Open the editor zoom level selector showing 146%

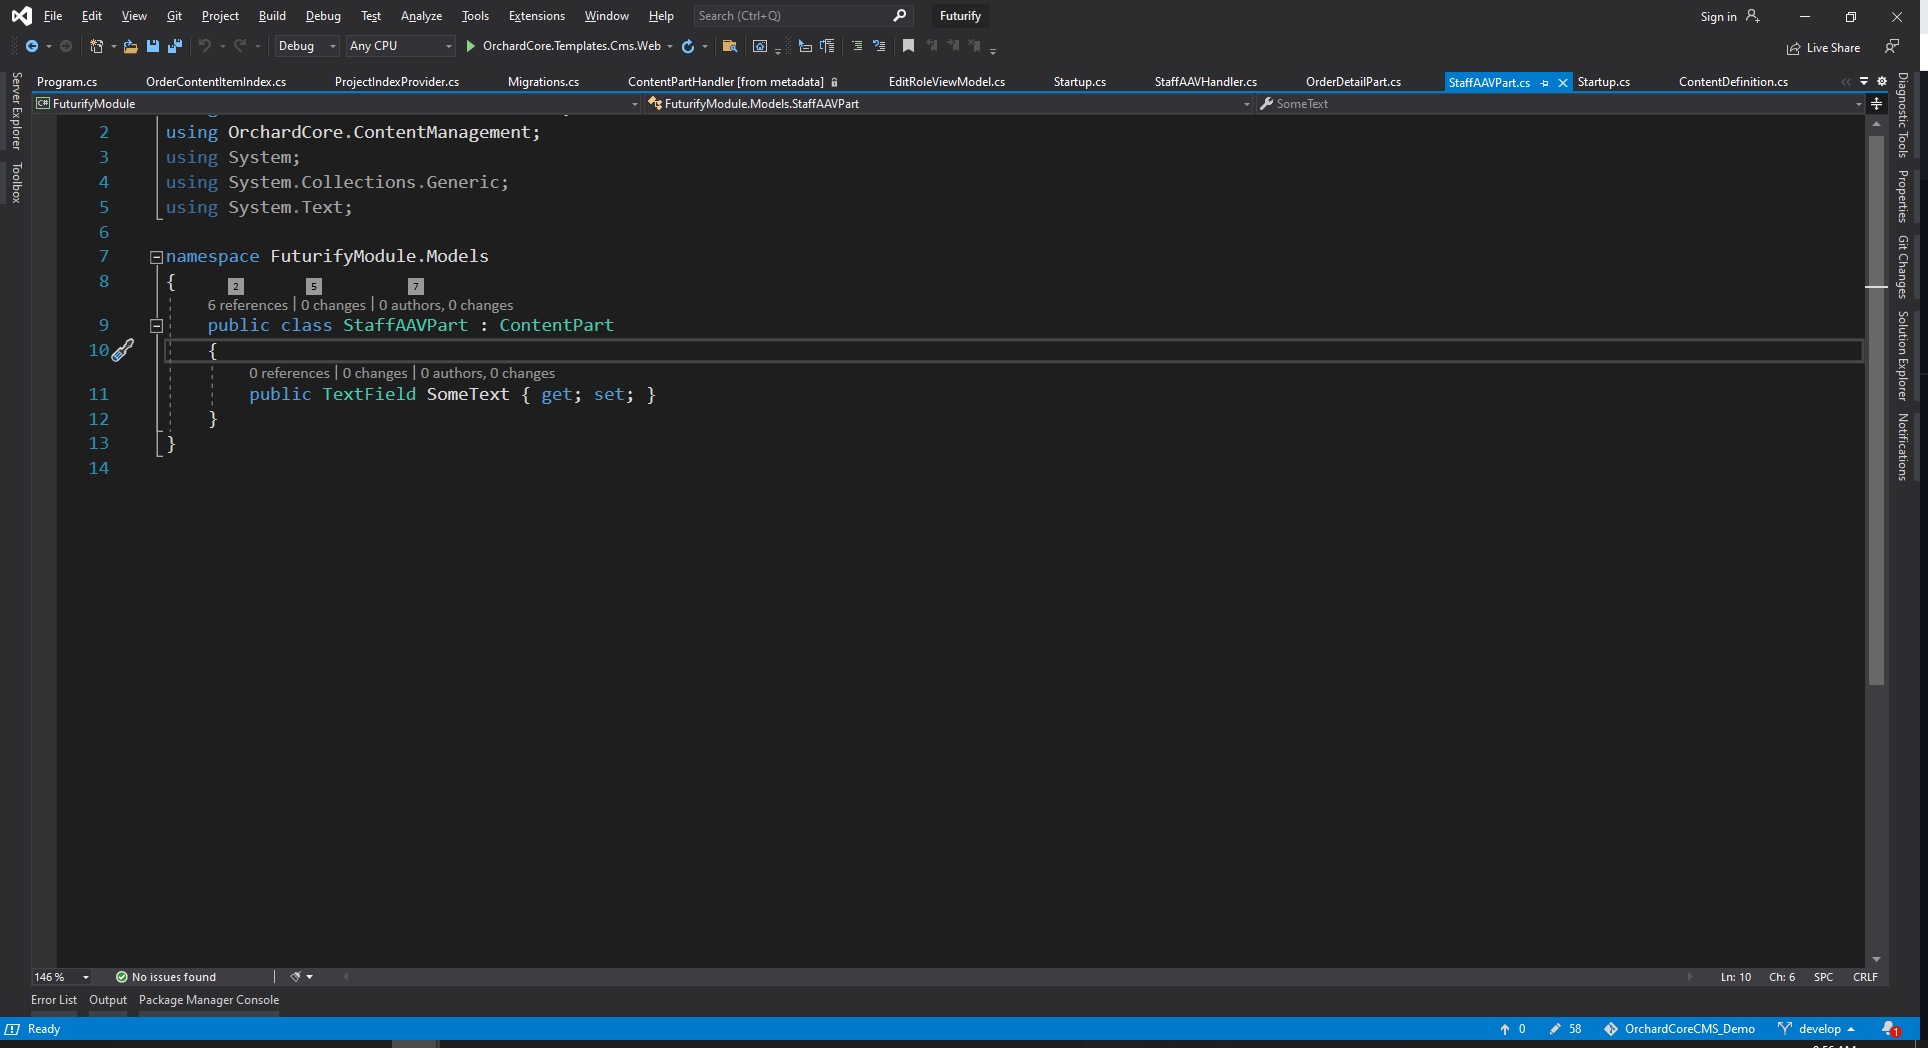(60, 977)
